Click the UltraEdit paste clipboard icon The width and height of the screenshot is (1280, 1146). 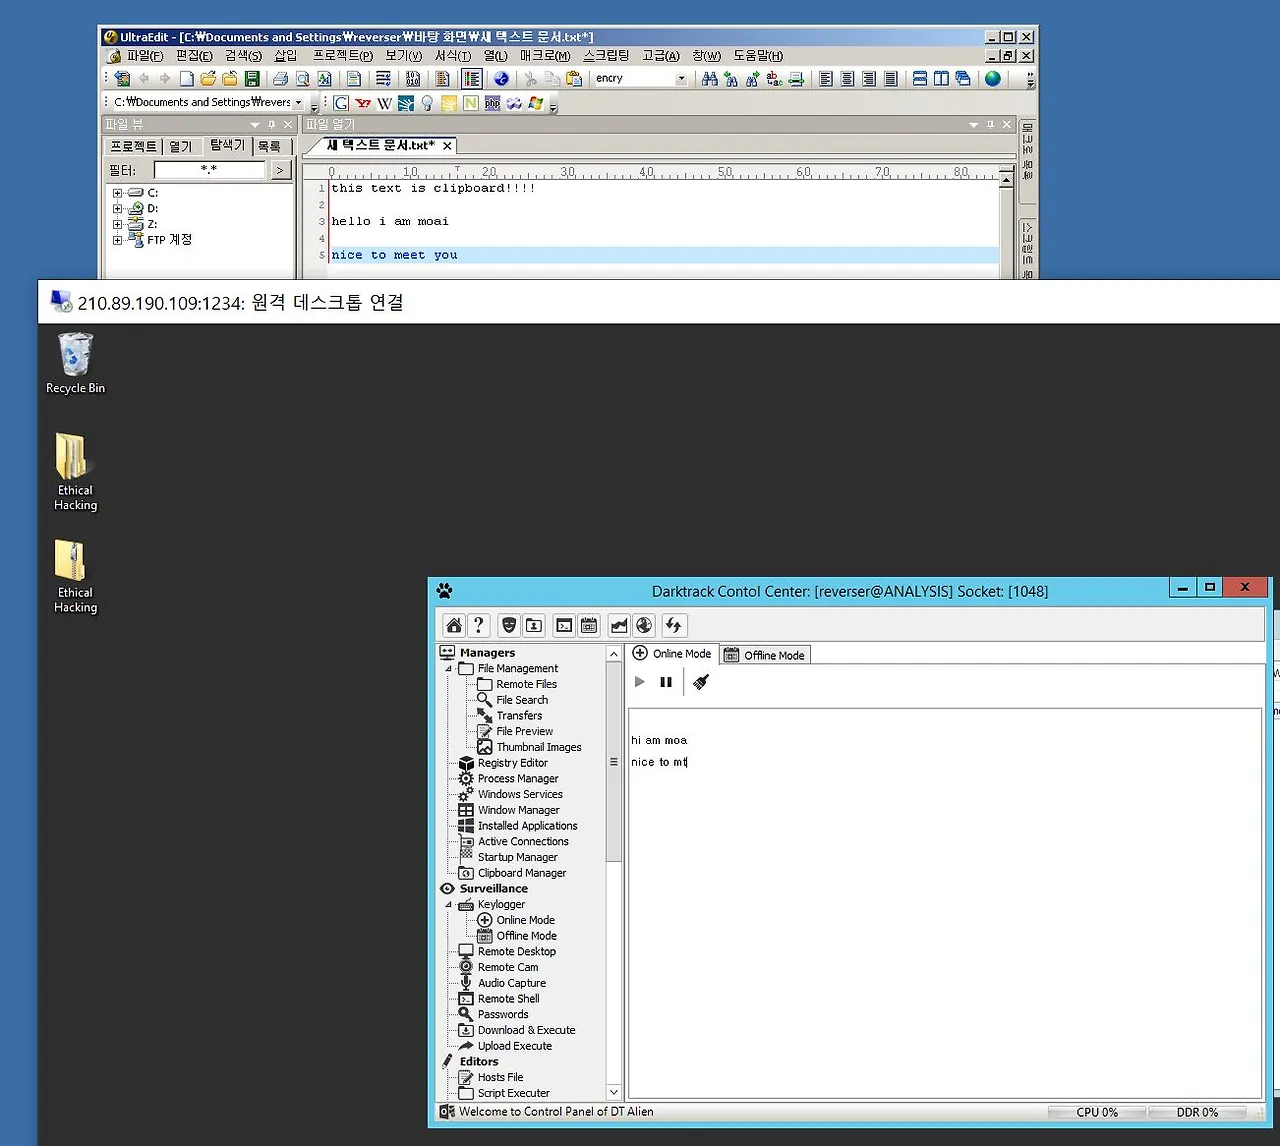click(x=574, y=78)
